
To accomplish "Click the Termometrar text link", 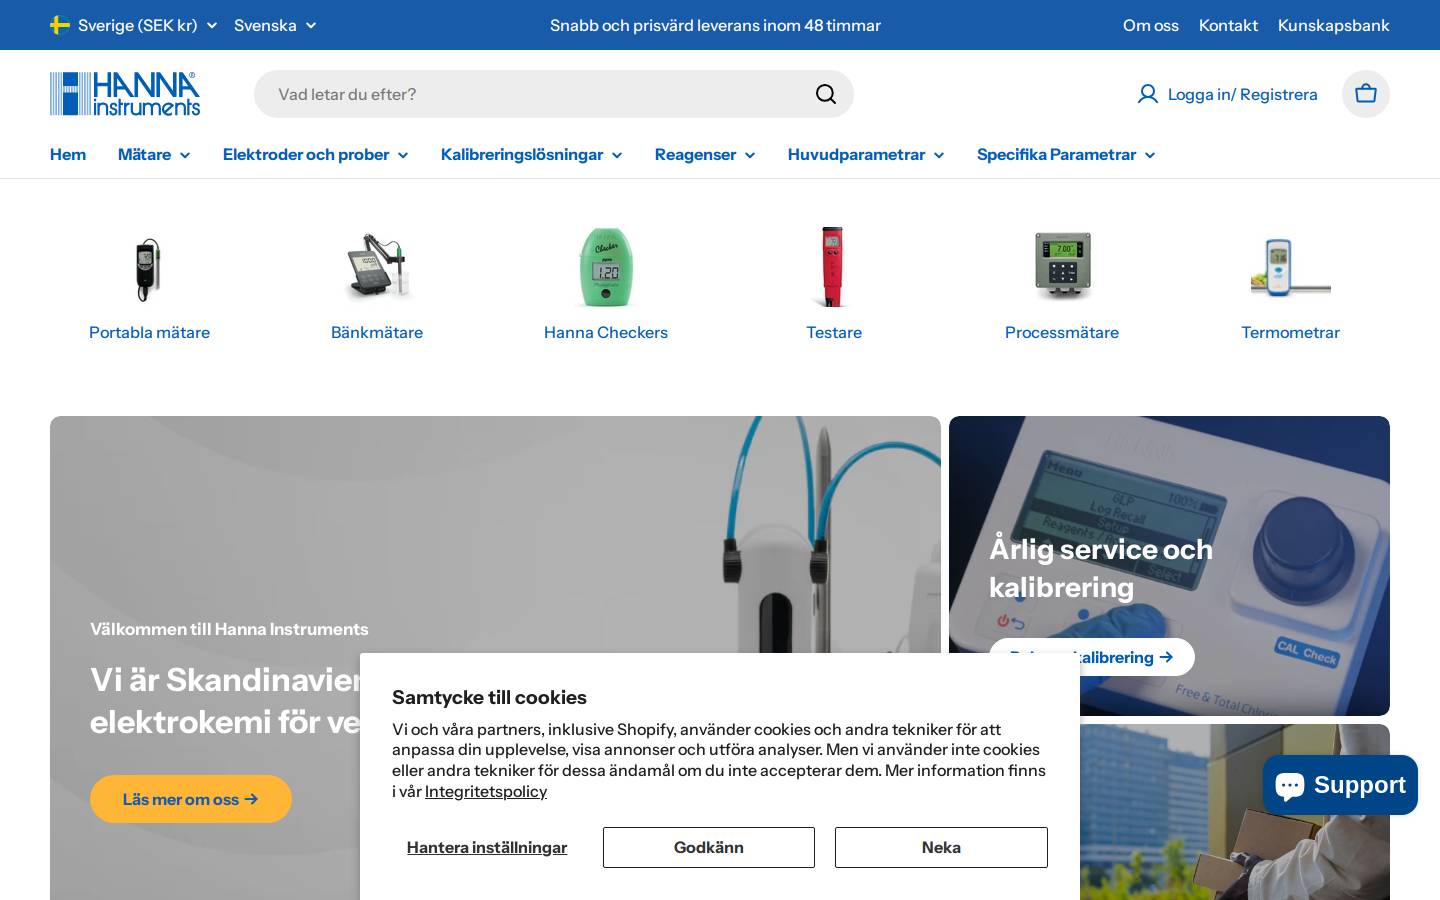I will tap(1290, 332).
